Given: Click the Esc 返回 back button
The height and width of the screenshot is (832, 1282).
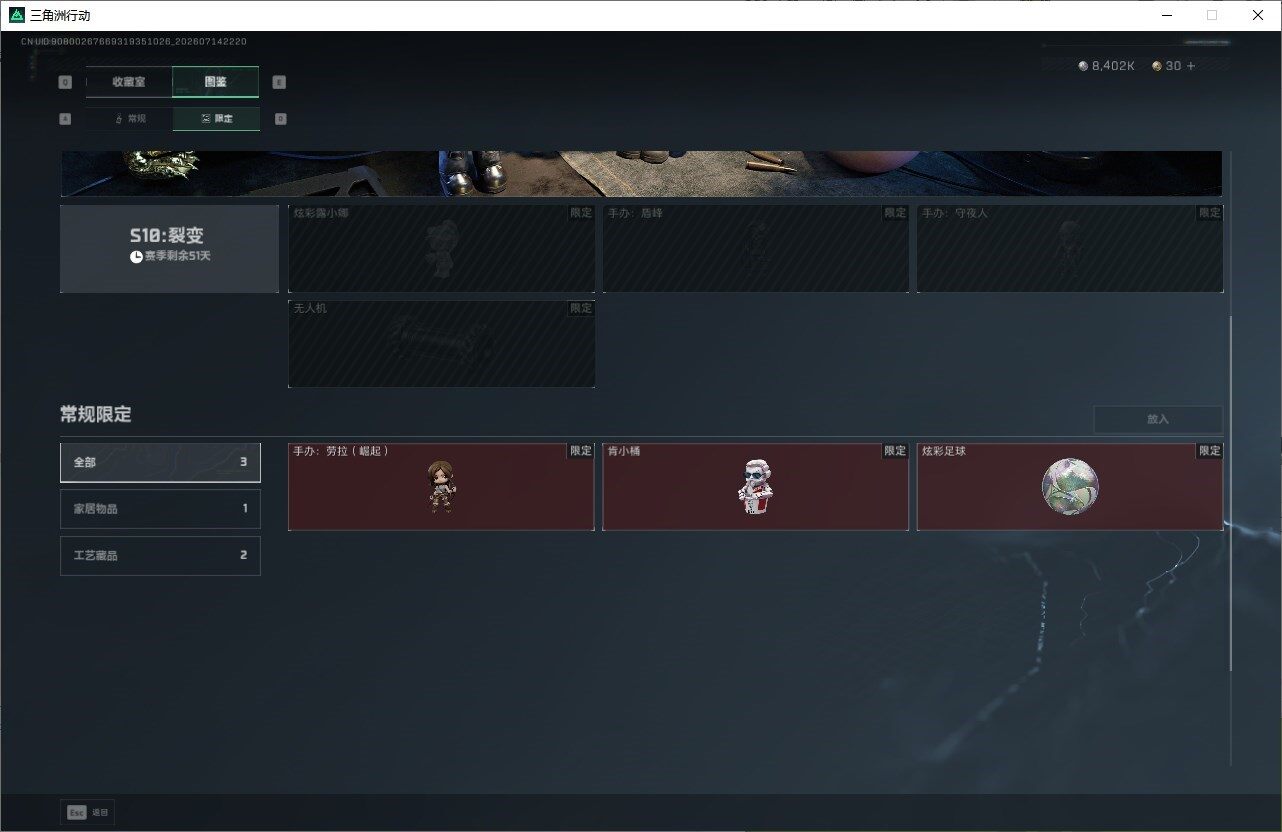Looking at the screenshot, I should [88, 812].
